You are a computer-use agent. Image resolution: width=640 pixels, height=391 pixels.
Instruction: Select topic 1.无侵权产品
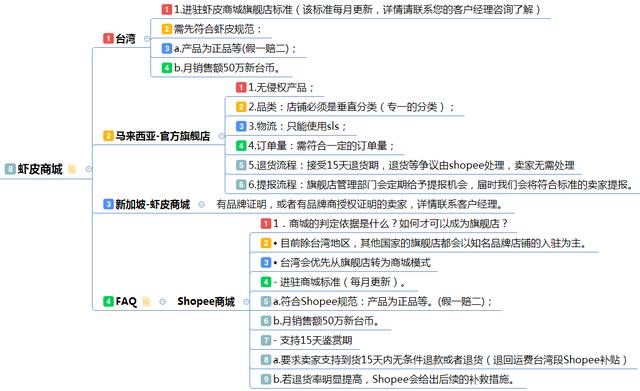coord(281,87)
